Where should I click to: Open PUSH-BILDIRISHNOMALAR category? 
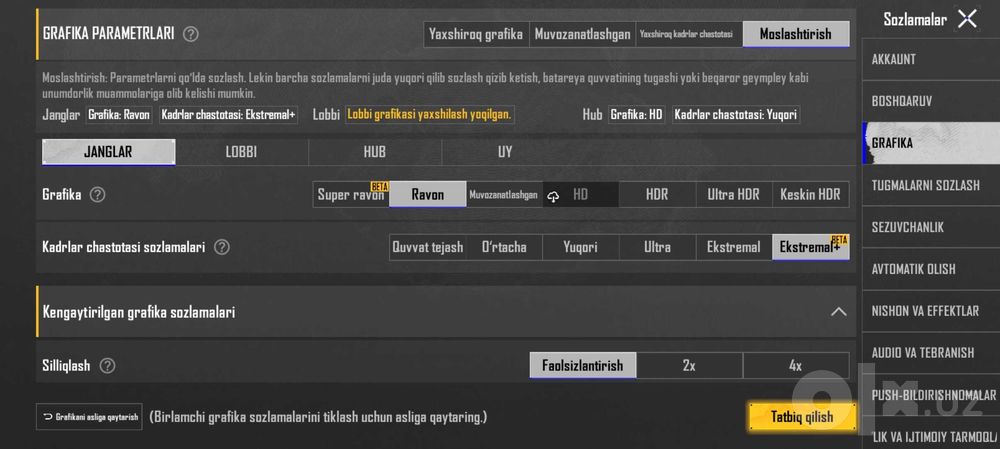coord(931,395)
